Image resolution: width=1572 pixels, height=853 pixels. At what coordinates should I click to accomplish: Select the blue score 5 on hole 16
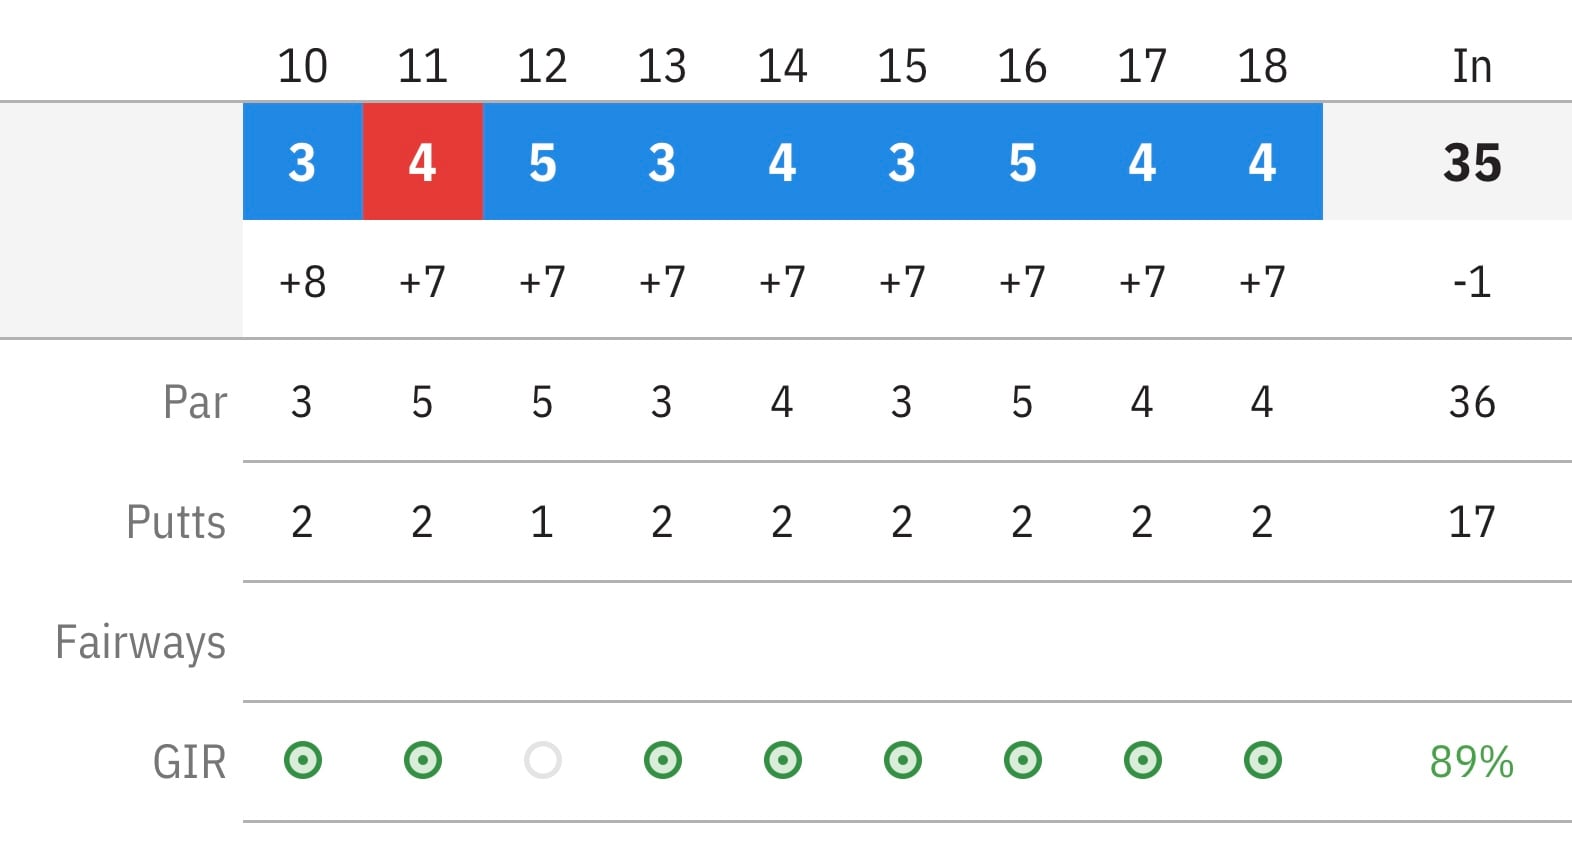click(1023, 161)
